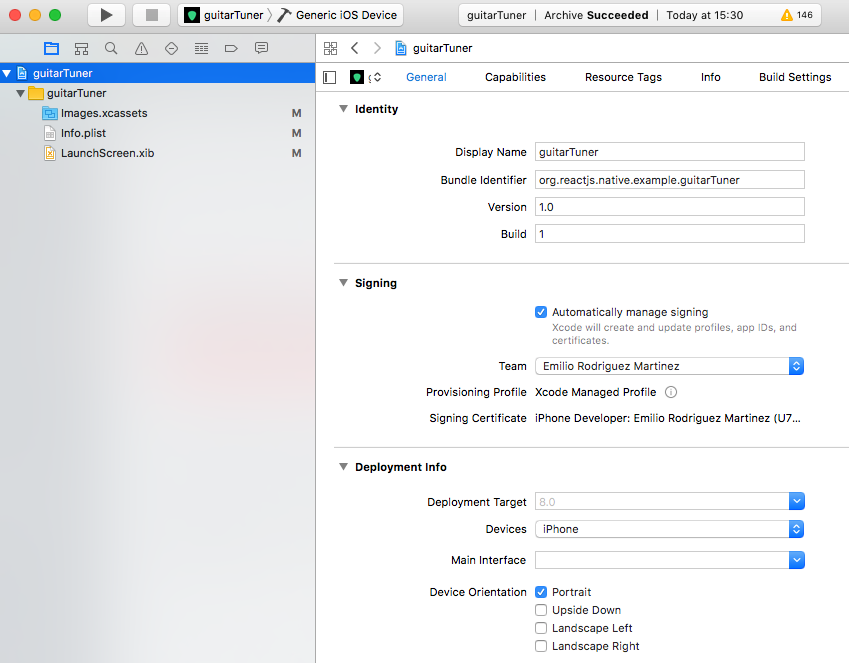
Task: Click the Stop button in toolbar
Action: pos(152,15)
